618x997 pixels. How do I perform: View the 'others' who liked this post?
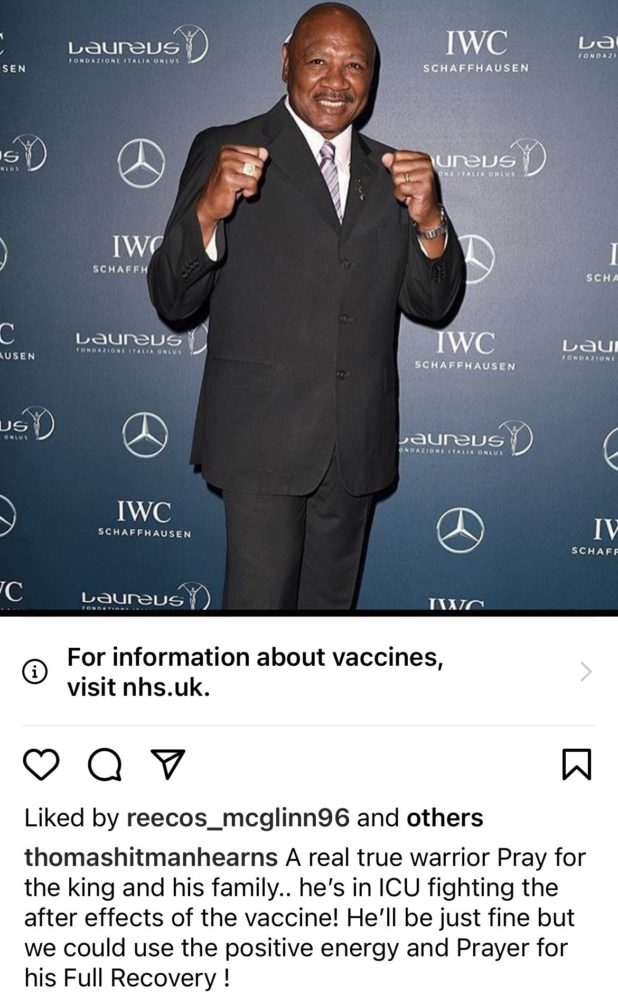[x=445, y=818]
